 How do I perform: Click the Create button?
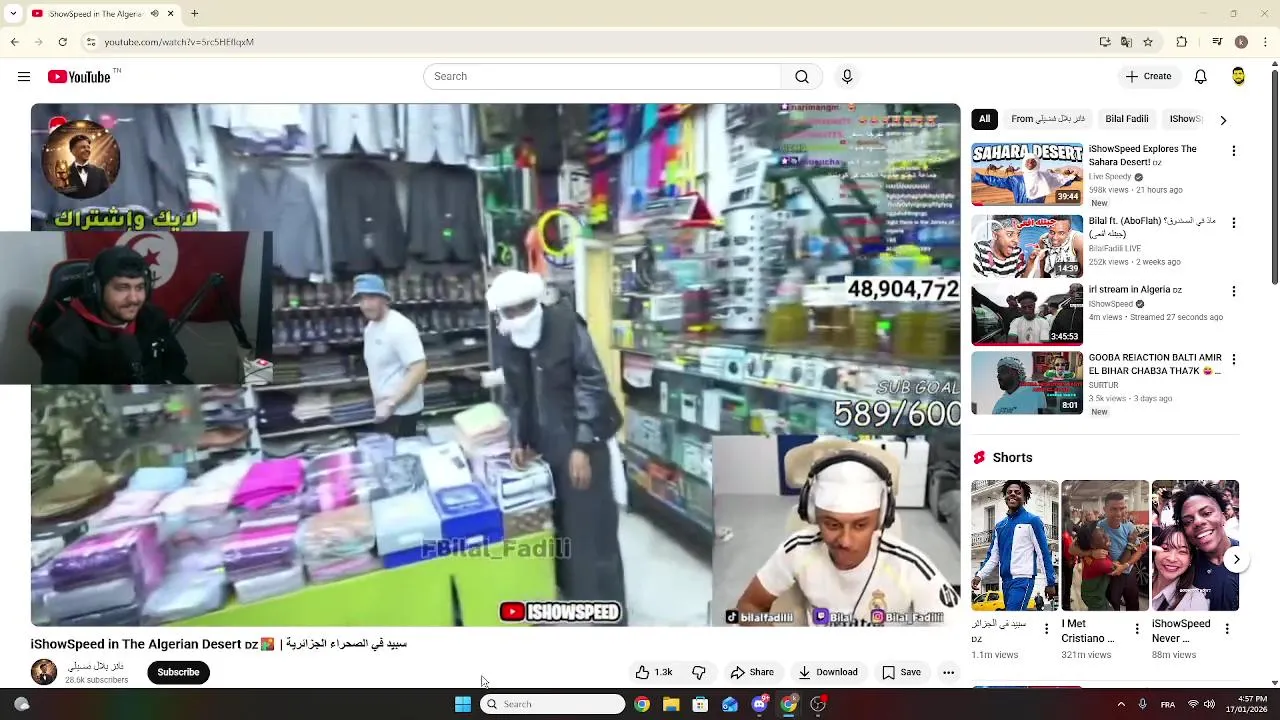click(x=1148, y=77)
